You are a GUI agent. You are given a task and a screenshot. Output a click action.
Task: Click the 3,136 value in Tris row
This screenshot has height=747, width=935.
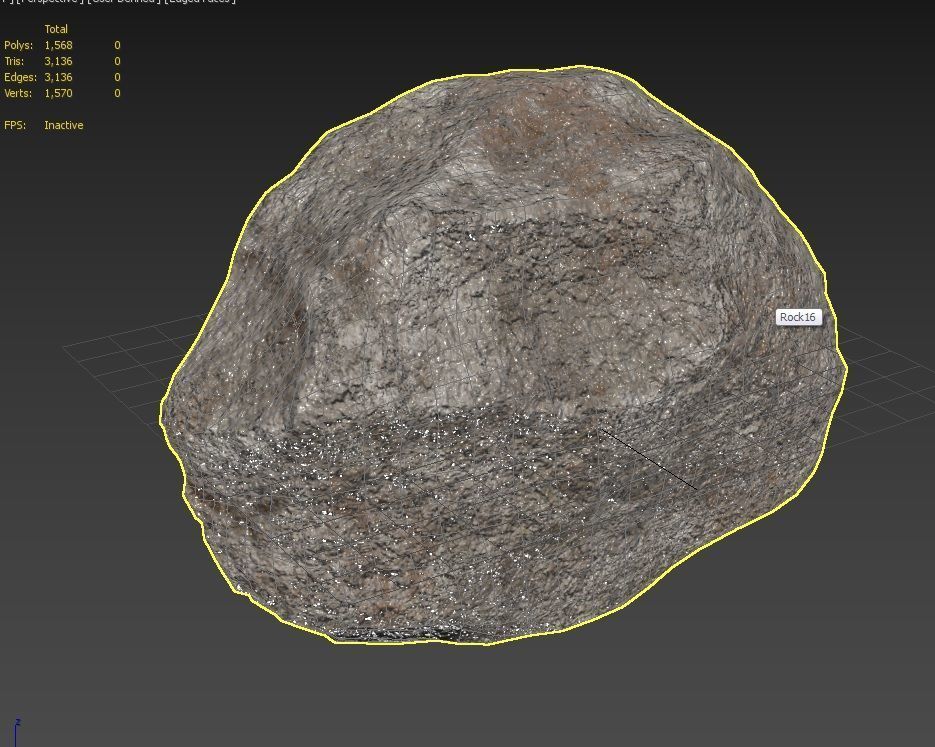click(58, 61)
